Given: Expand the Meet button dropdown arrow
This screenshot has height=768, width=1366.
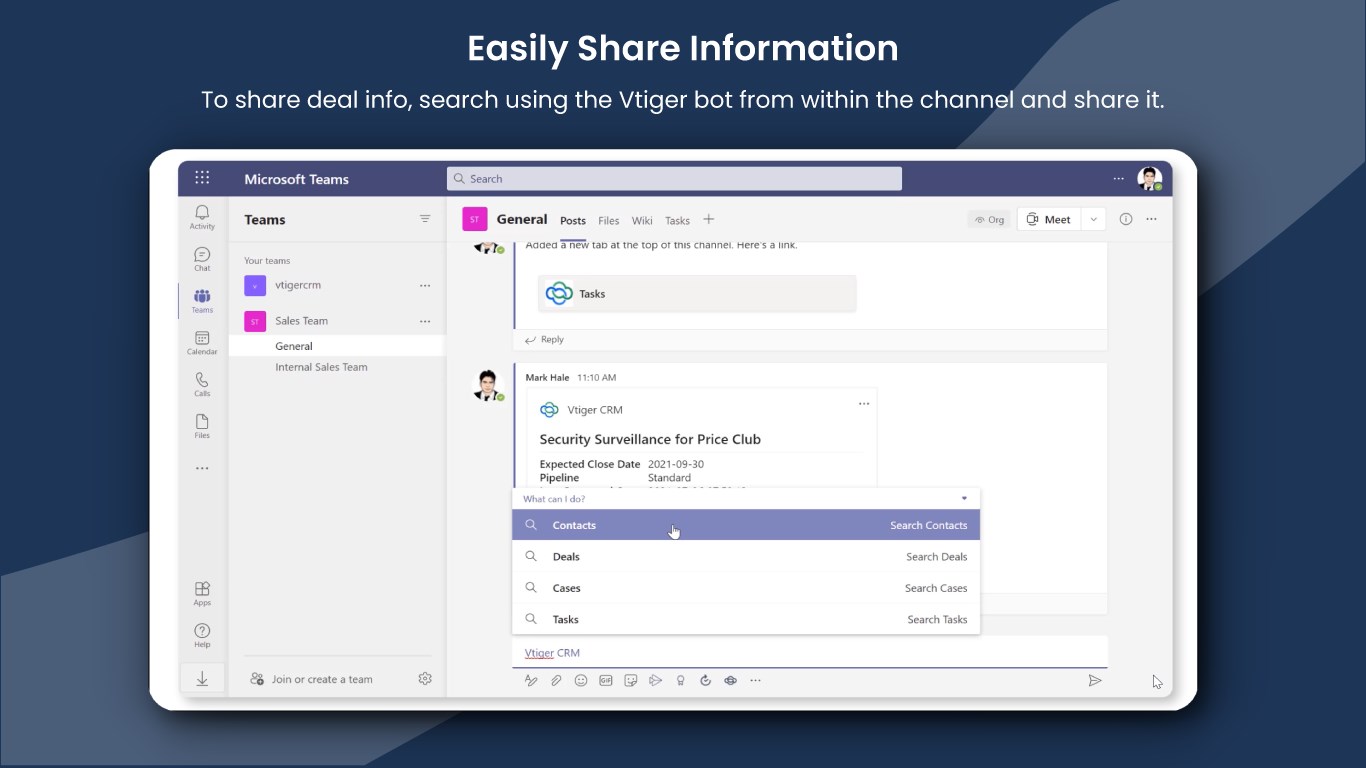Looking at the screenshot, I should tap(1093, 219).
